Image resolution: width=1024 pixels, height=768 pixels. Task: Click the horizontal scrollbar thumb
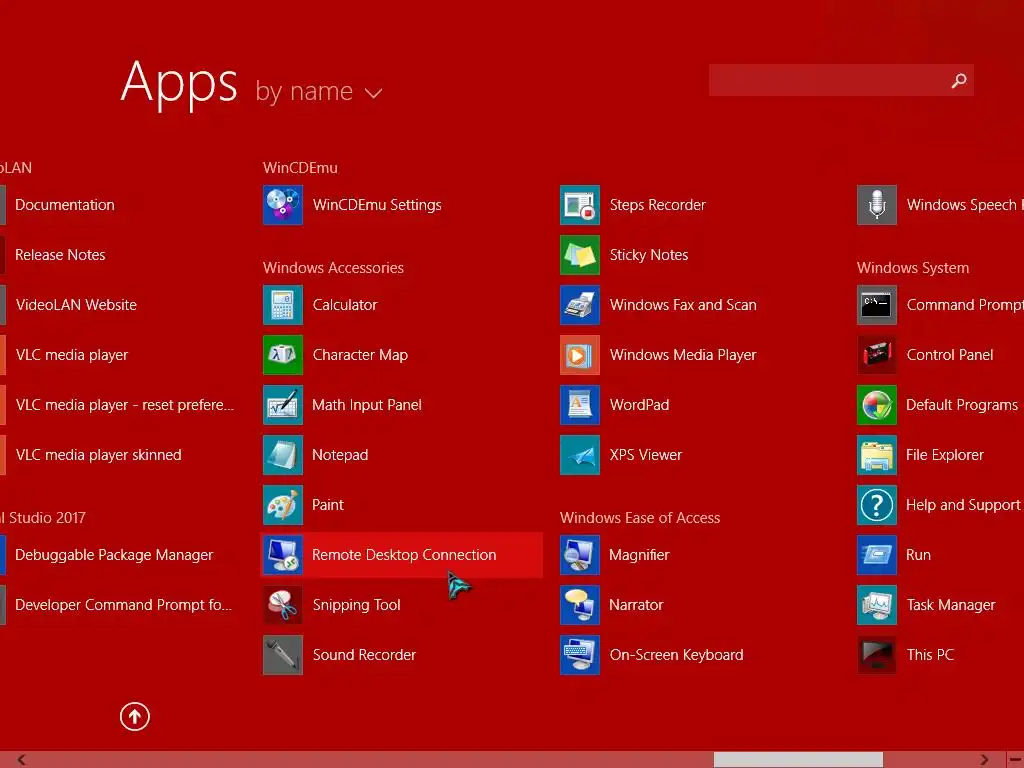click(x=798, y=760)
